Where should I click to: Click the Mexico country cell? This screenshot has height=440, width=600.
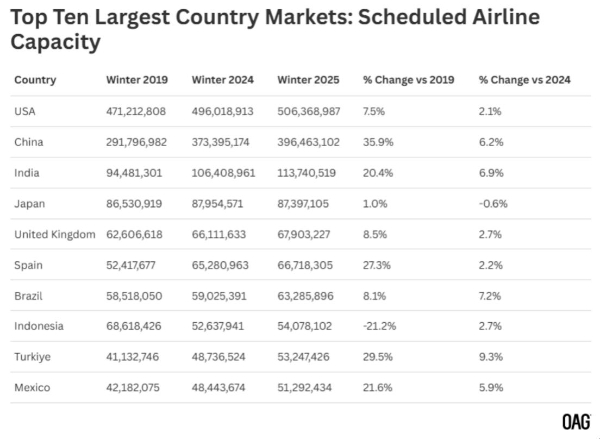pyautogui.click(x=33, y=388)
